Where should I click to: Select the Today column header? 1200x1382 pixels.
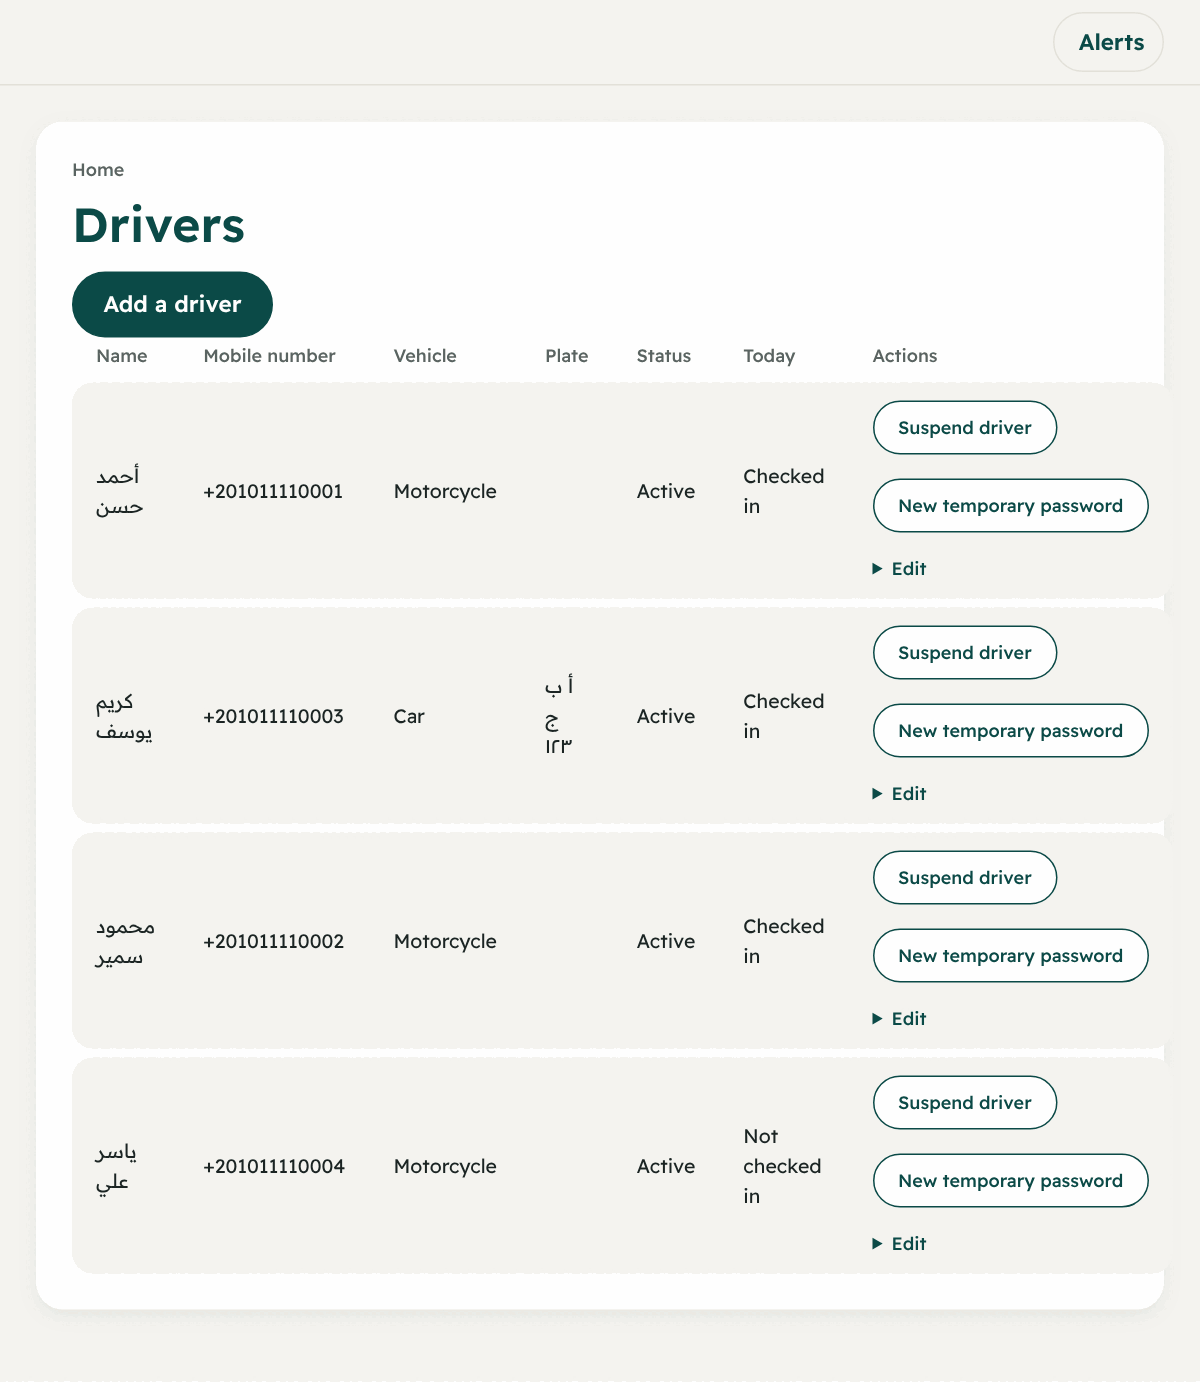click(x=769, y=356)
